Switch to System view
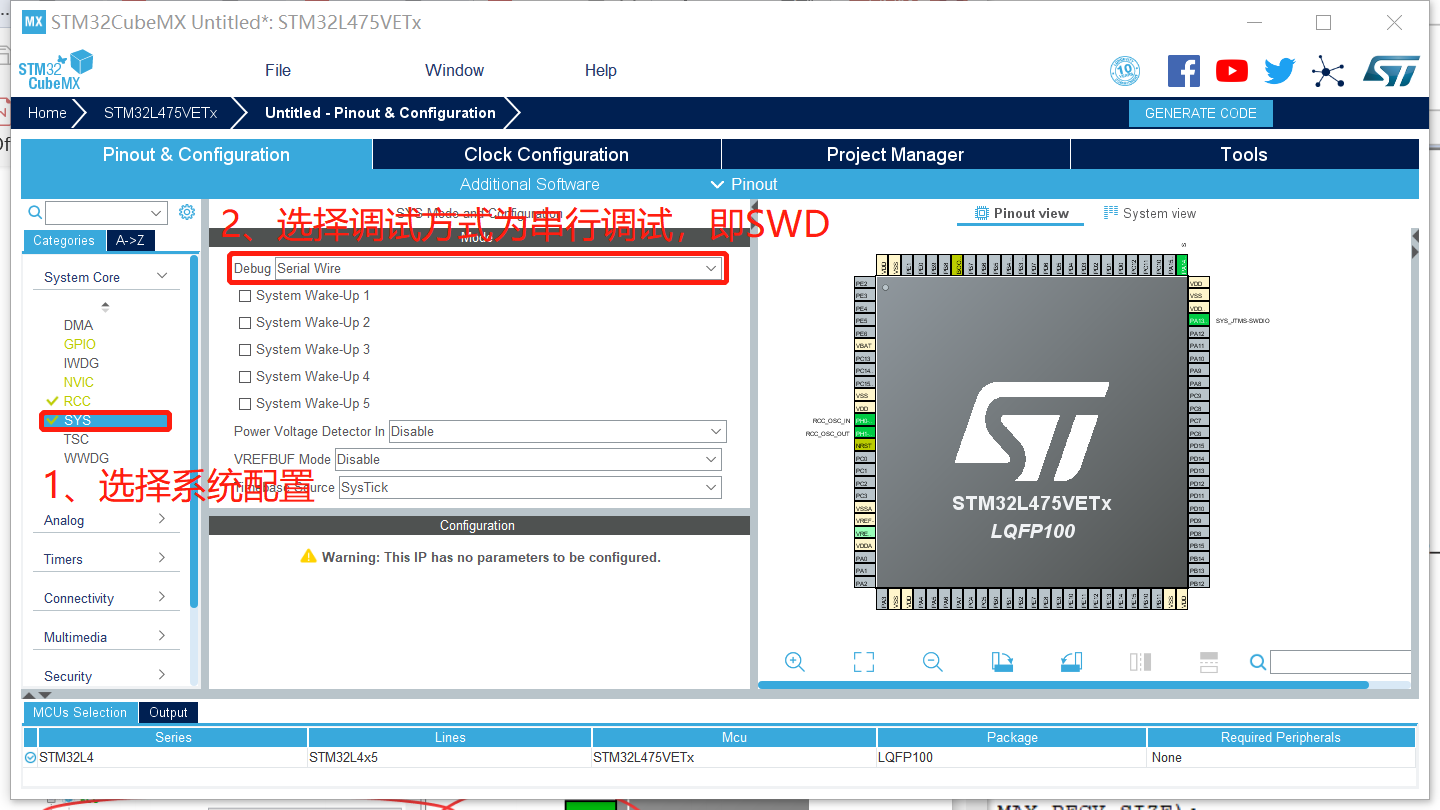This screenshot has height=810, width=1440. pos(1150,213)
